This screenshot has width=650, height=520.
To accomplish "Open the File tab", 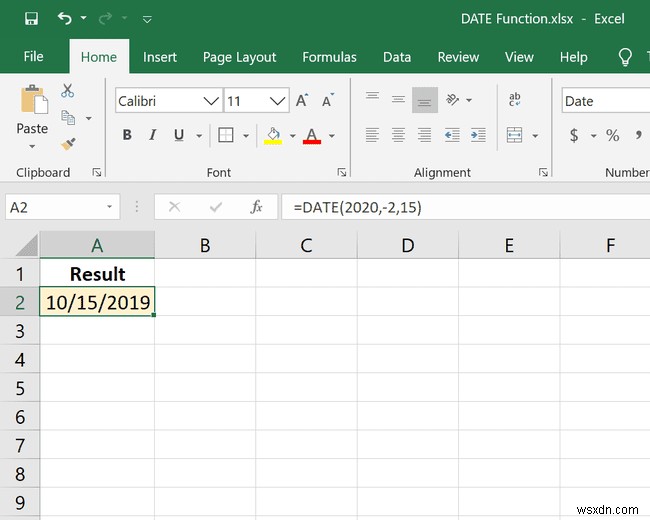I will tap(33, 56).
